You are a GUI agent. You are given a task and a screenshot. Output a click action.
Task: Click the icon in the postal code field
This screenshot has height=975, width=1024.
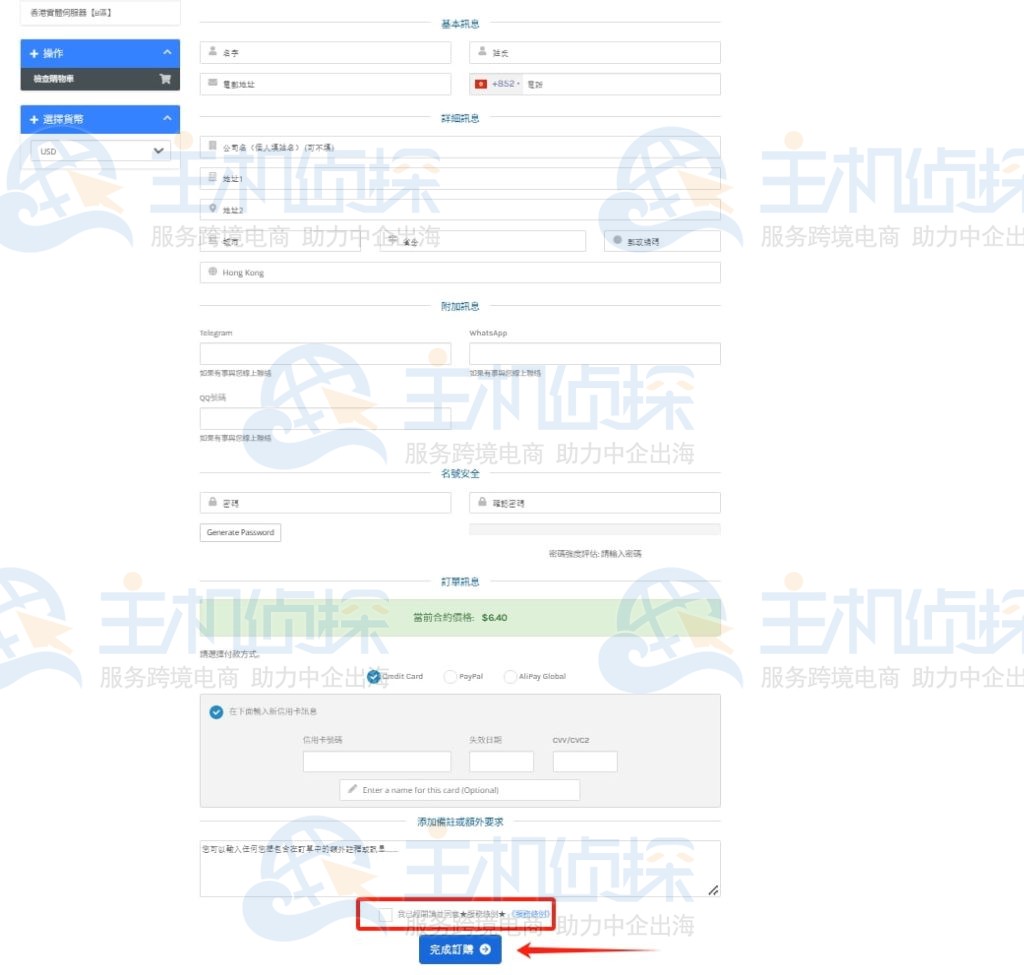point(617,240)
